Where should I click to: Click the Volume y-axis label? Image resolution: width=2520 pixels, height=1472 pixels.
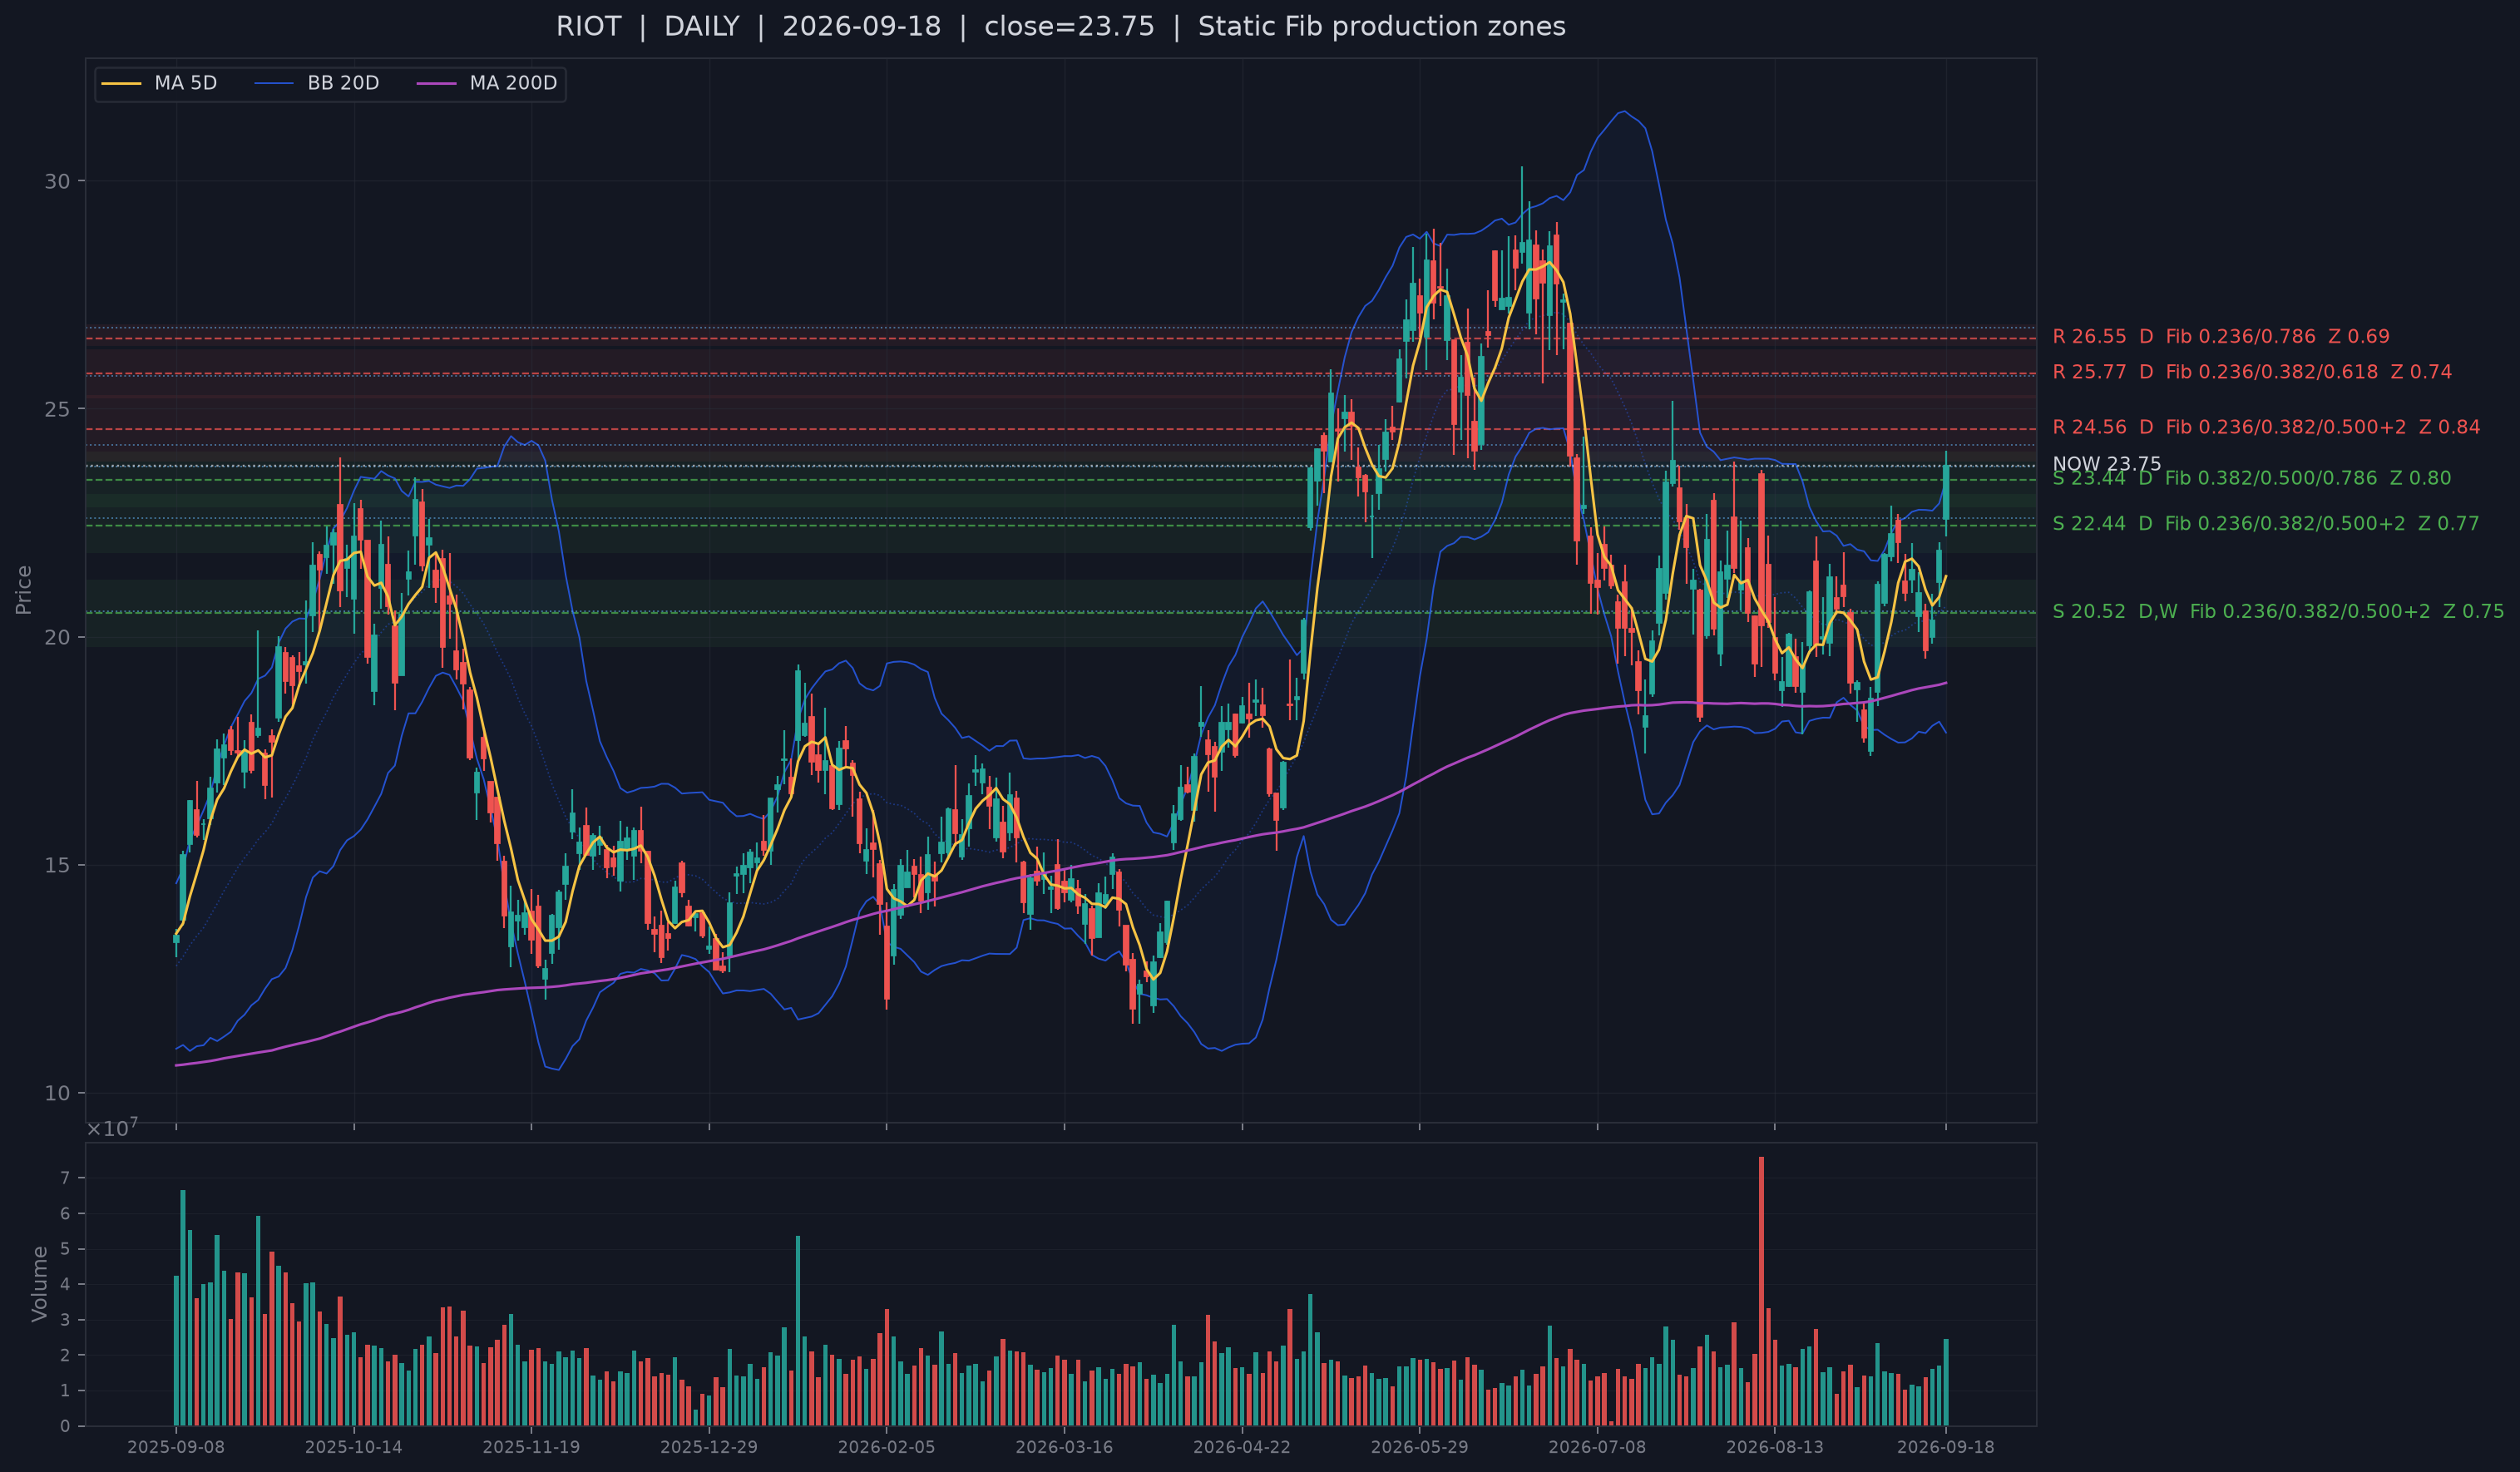point(40,1284)
